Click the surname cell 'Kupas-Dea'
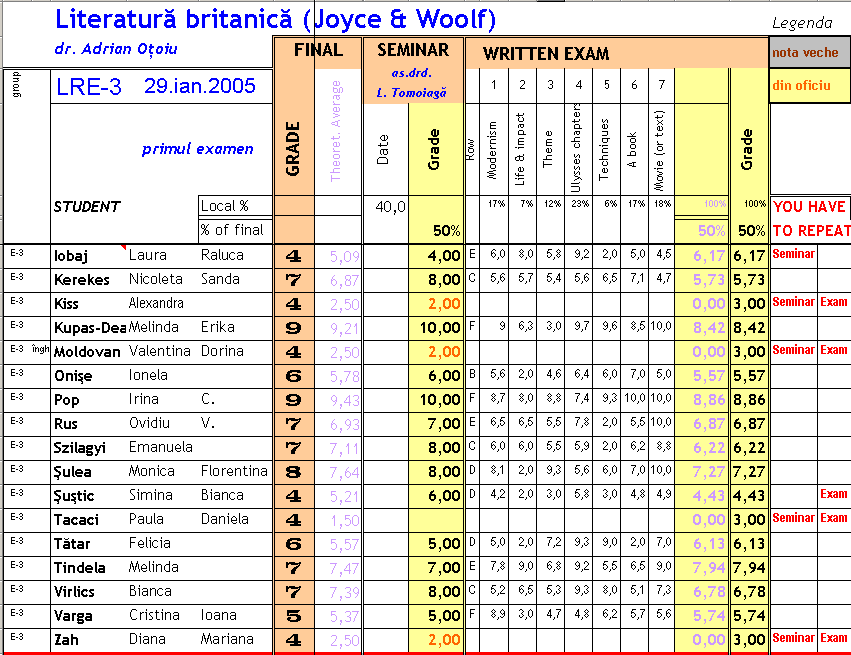This screenshot has width=851, height=655. [90, 328]
